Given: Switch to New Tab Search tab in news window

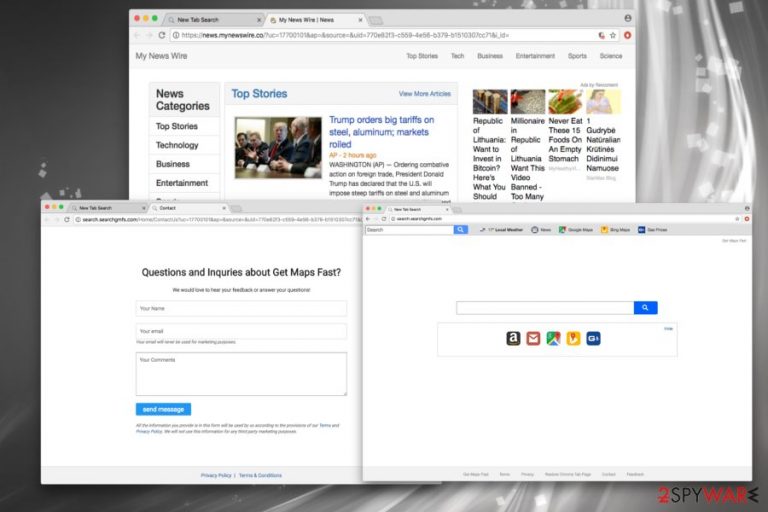Looking at the screenshot, I should pos(212,20).
